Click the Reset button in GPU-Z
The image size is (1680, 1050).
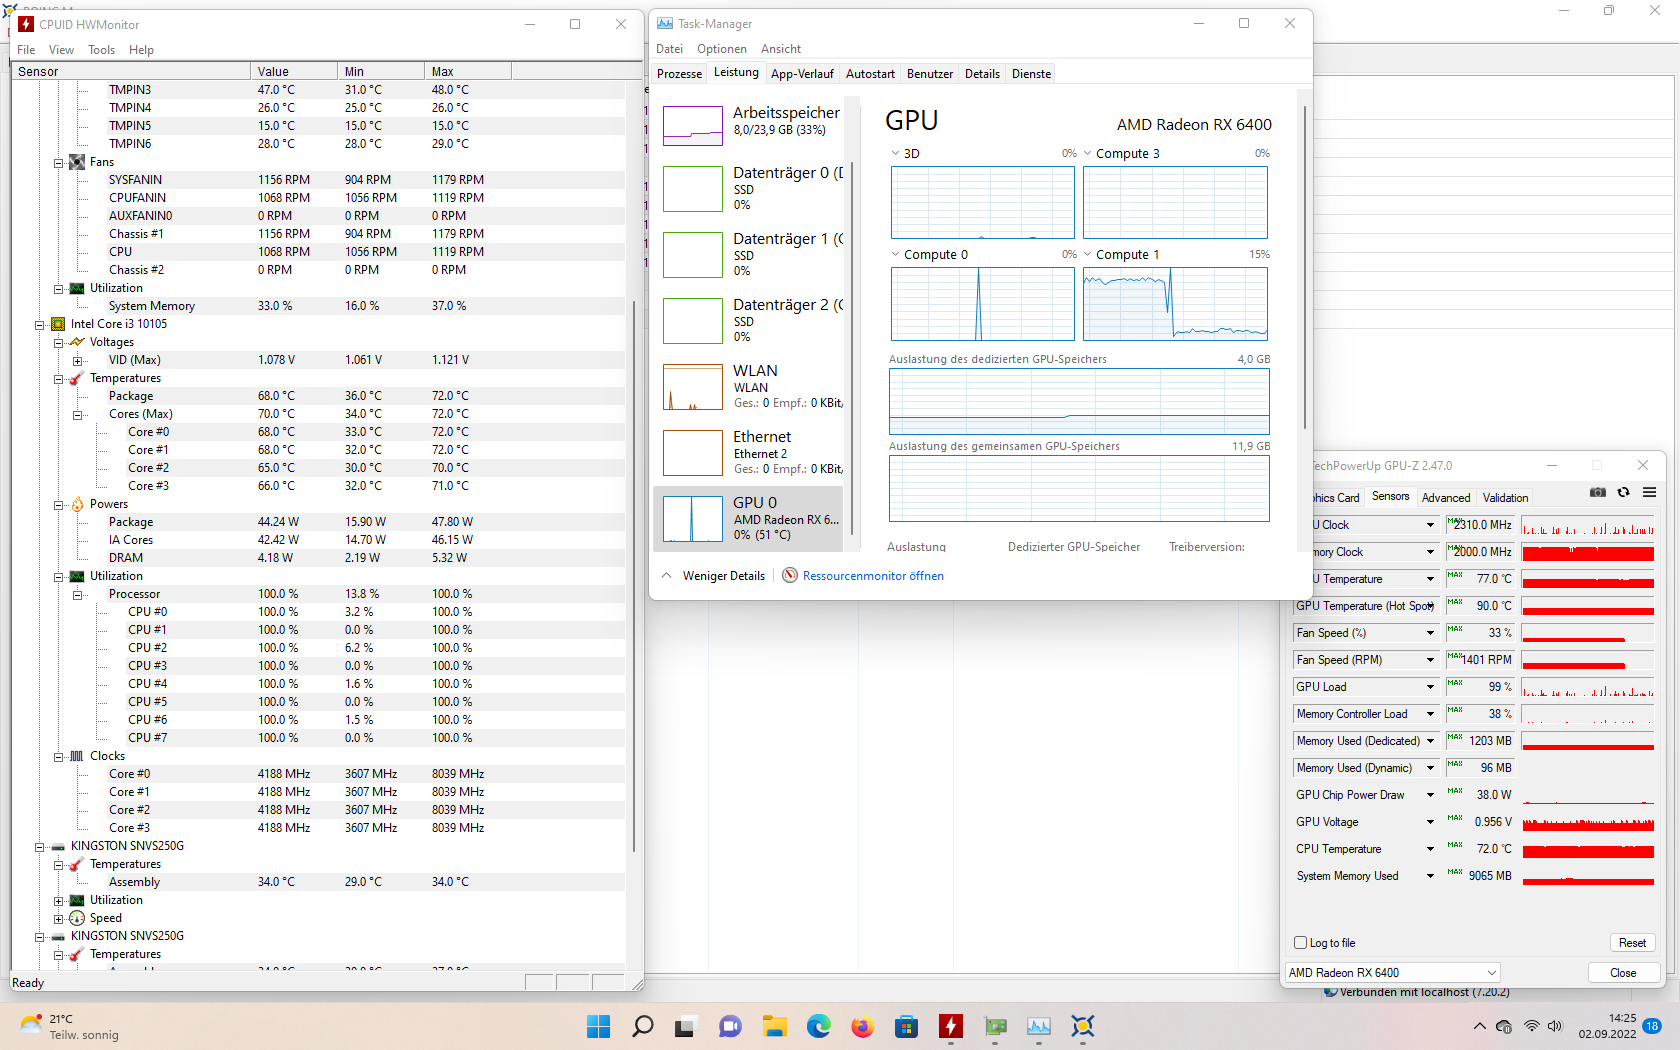click(x=1632, y=943)
